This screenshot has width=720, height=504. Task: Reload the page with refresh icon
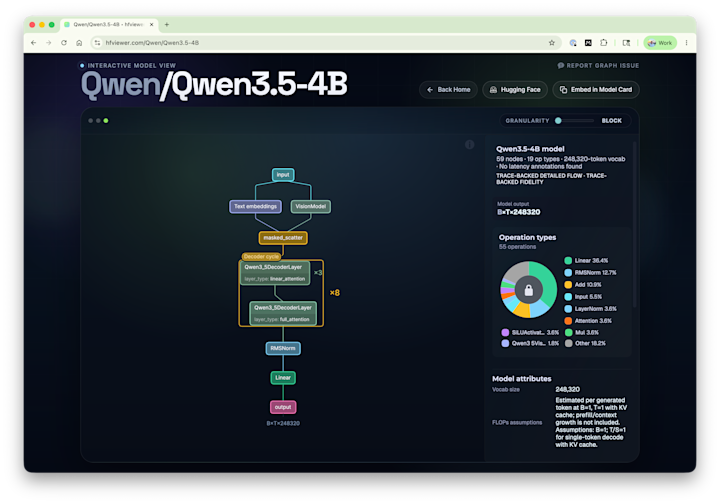tap(64, 43)
